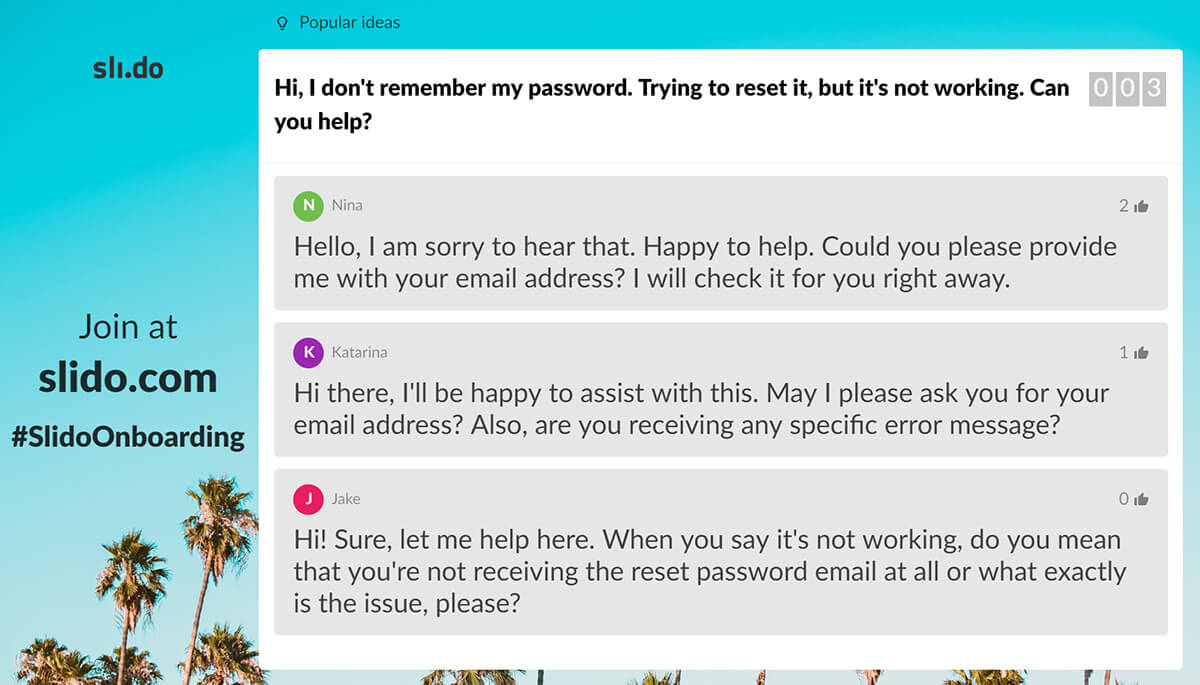Click the Jake username label
This screenshot has width=1200, height=685.
346,499
